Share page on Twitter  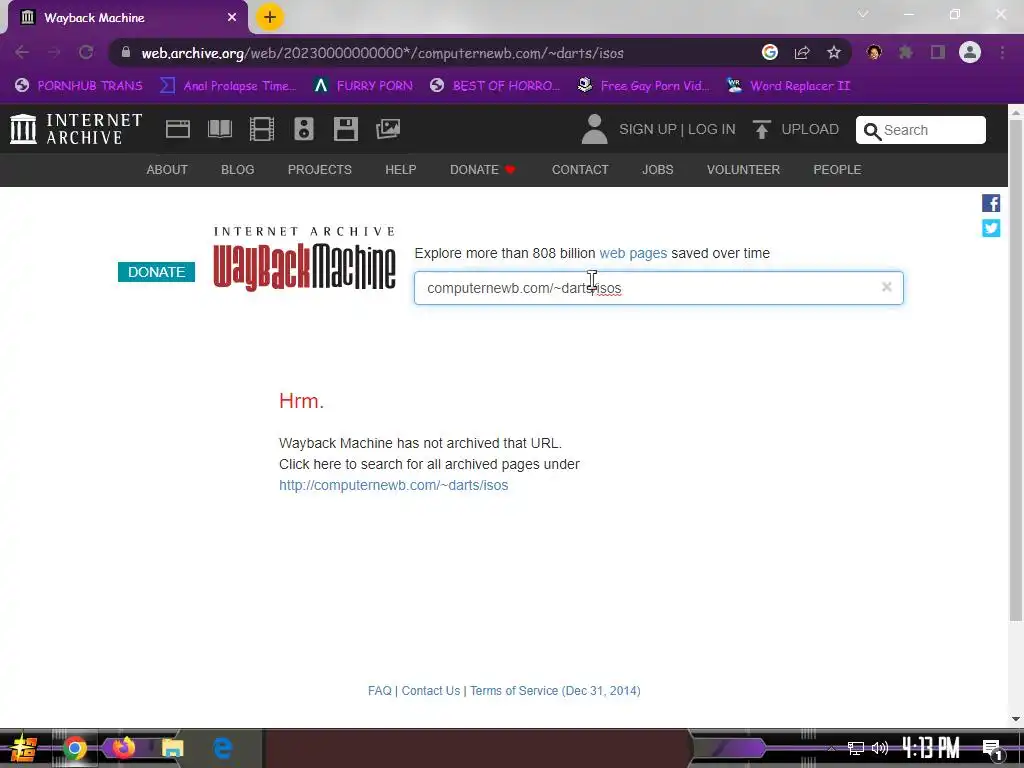point(991,228)
